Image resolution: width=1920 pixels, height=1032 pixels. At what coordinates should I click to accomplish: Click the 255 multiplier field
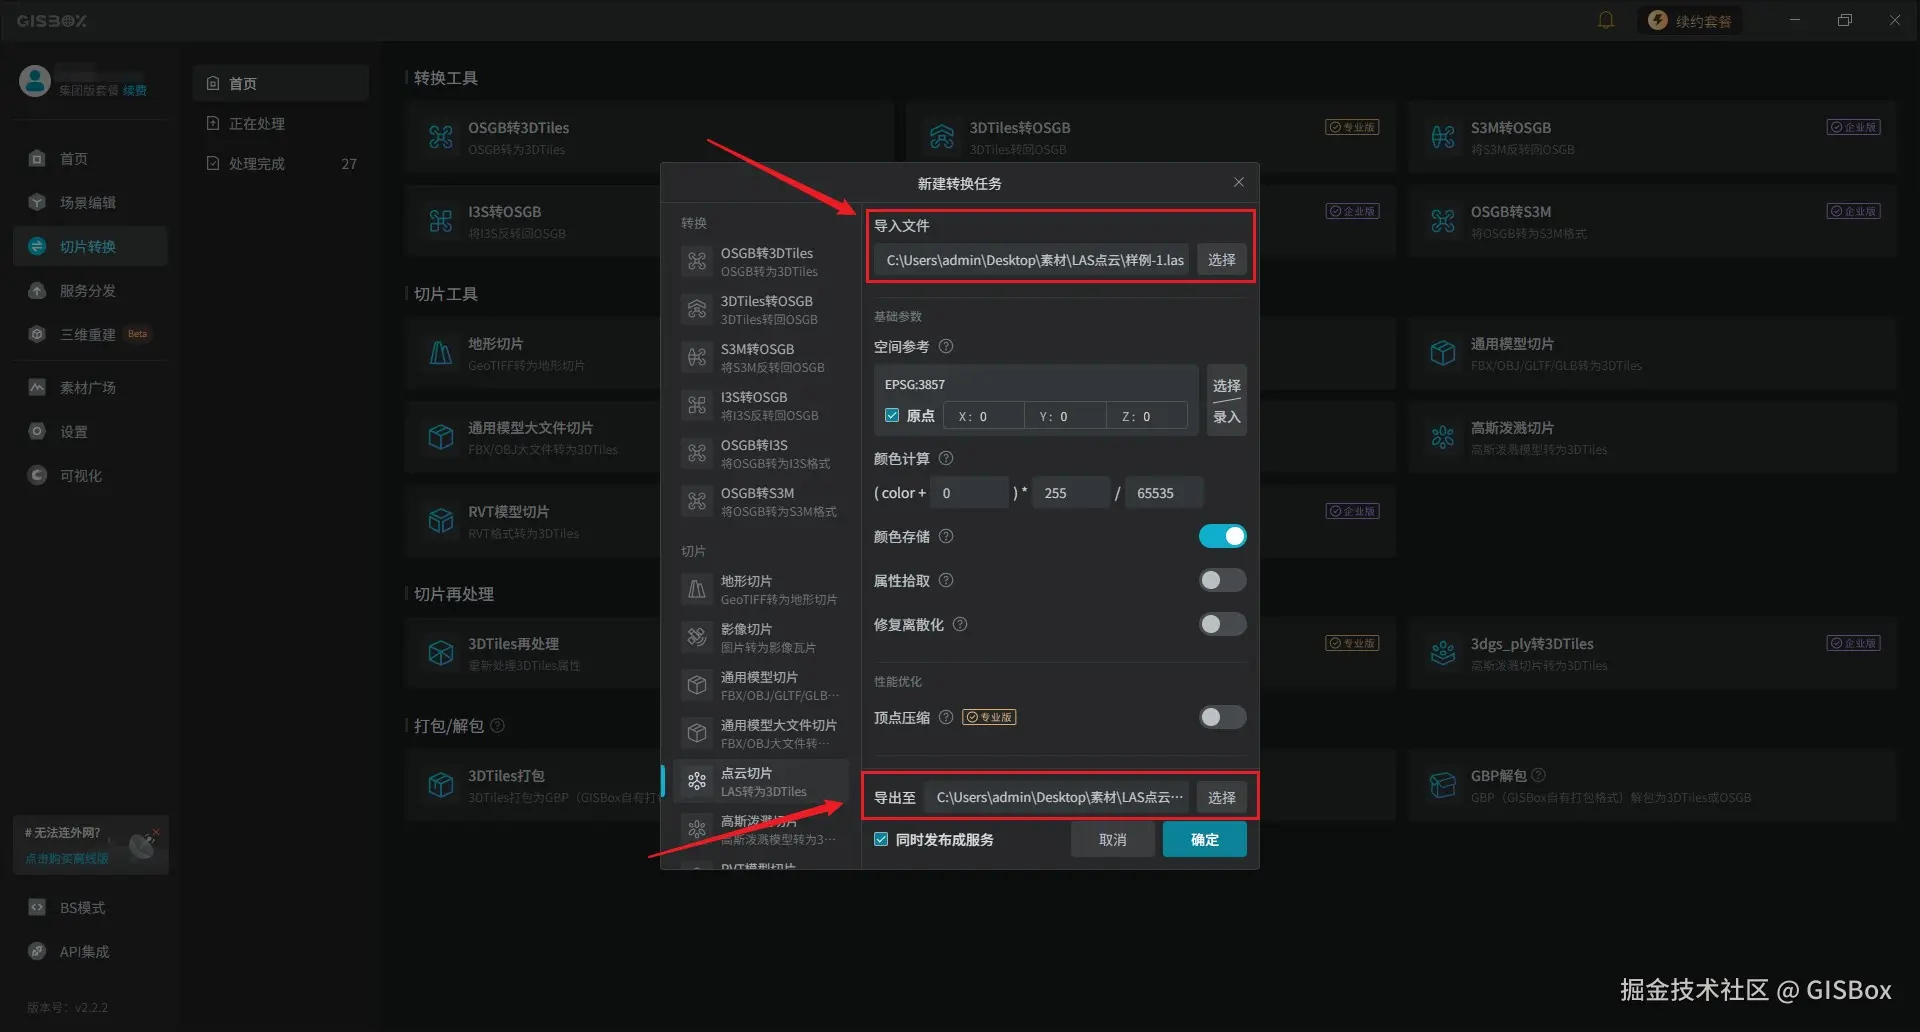coord(1071,493)
